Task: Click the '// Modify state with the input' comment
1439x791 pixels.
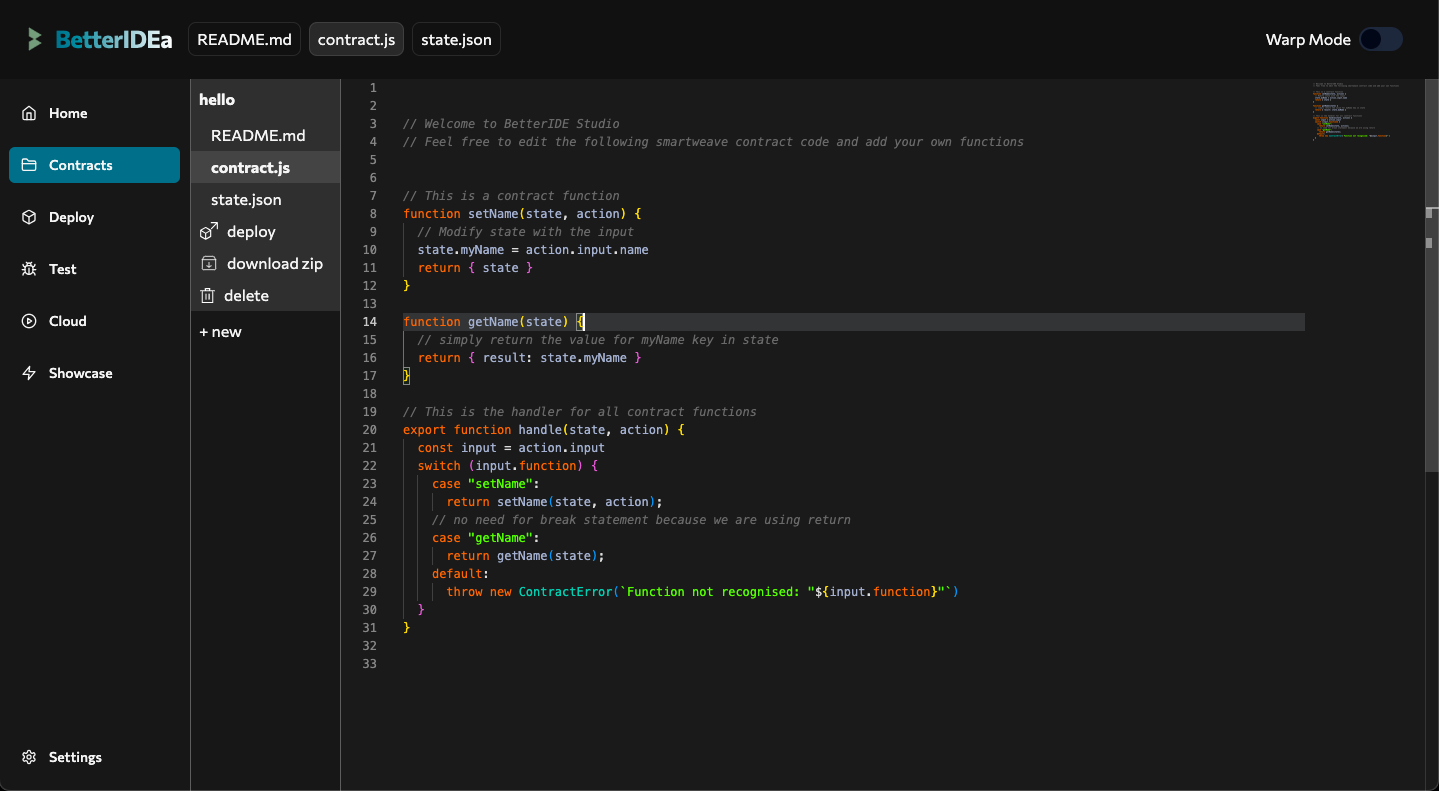Action: (x=526, y=232)
